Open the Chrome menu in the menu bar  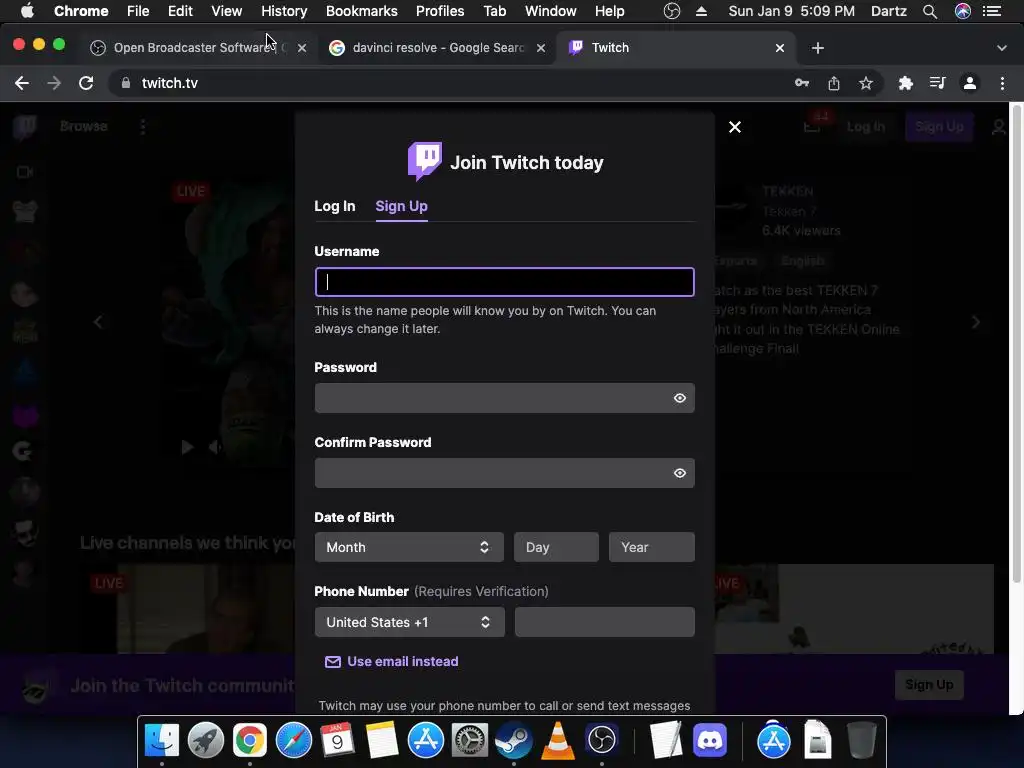click(81, 11)
